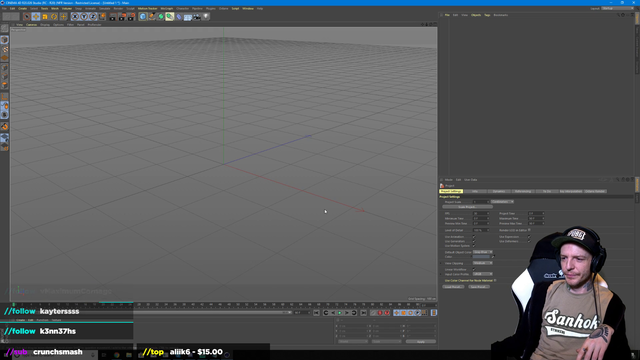Click the Scale Project button
This screenshot has width=640, height=360.
coord(467,207)
